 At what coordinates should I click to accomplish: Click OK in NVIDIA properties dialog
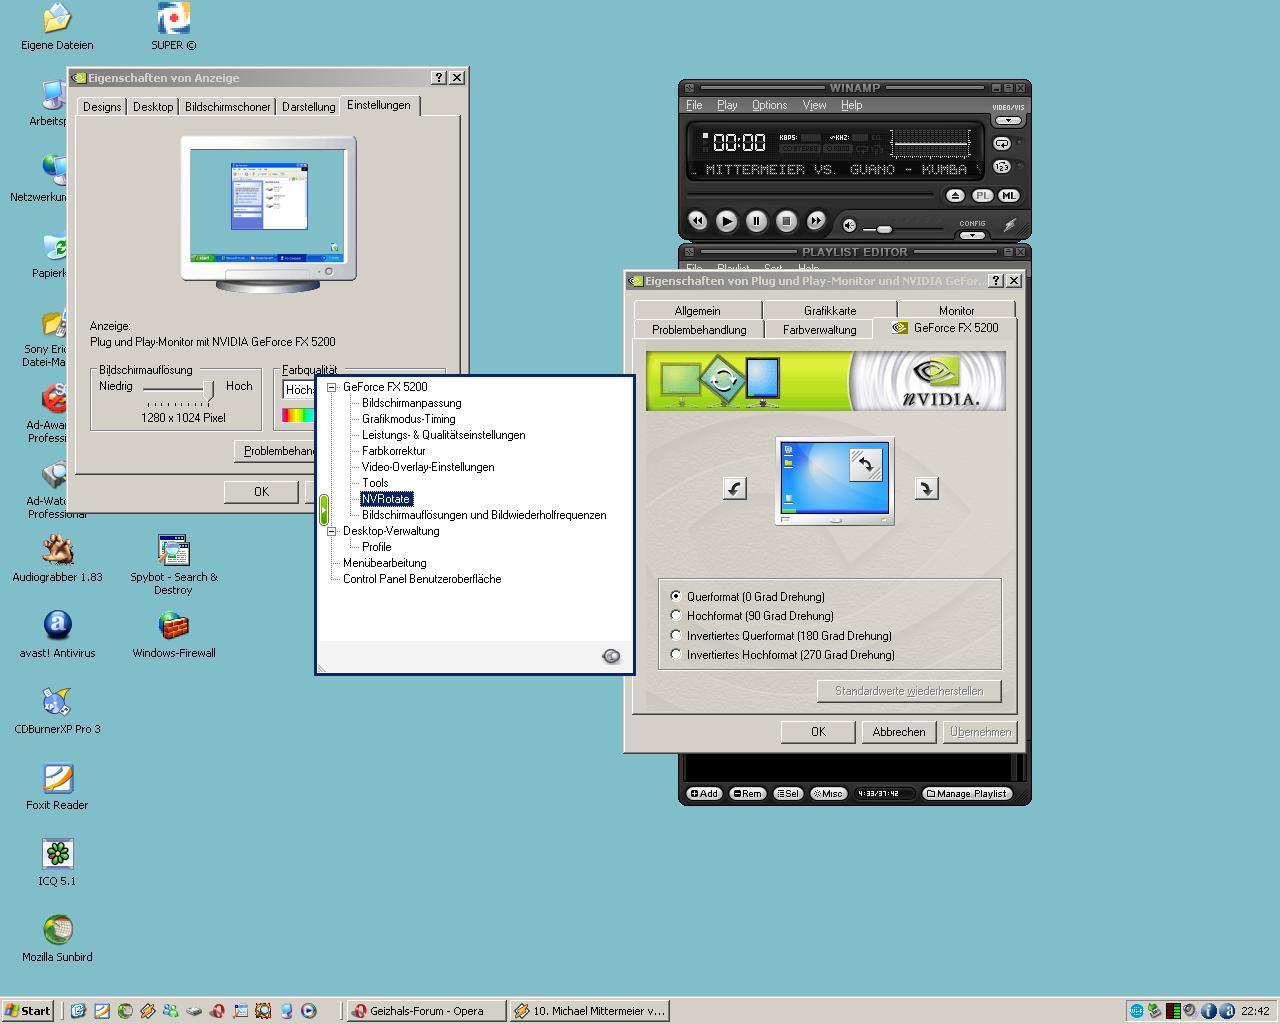(818, 732)
